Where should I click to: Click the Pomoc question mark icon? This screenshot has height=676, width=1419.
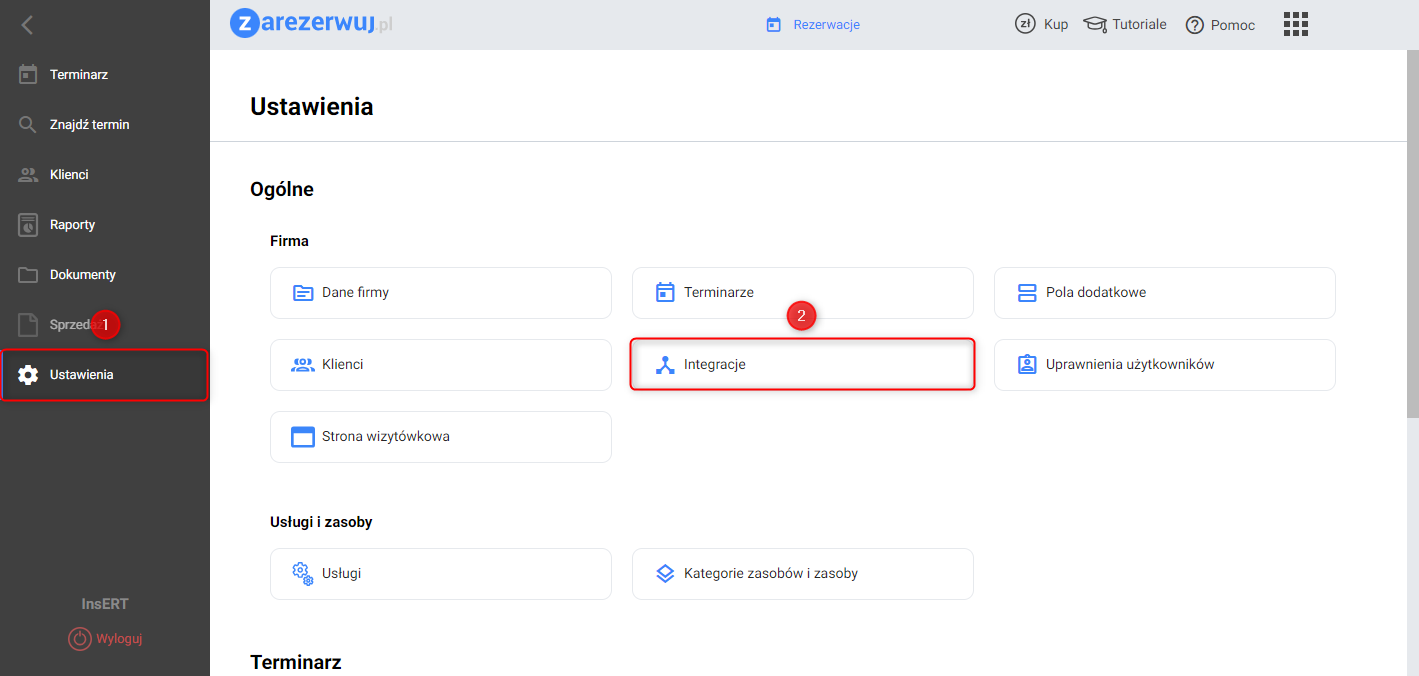1194,25
